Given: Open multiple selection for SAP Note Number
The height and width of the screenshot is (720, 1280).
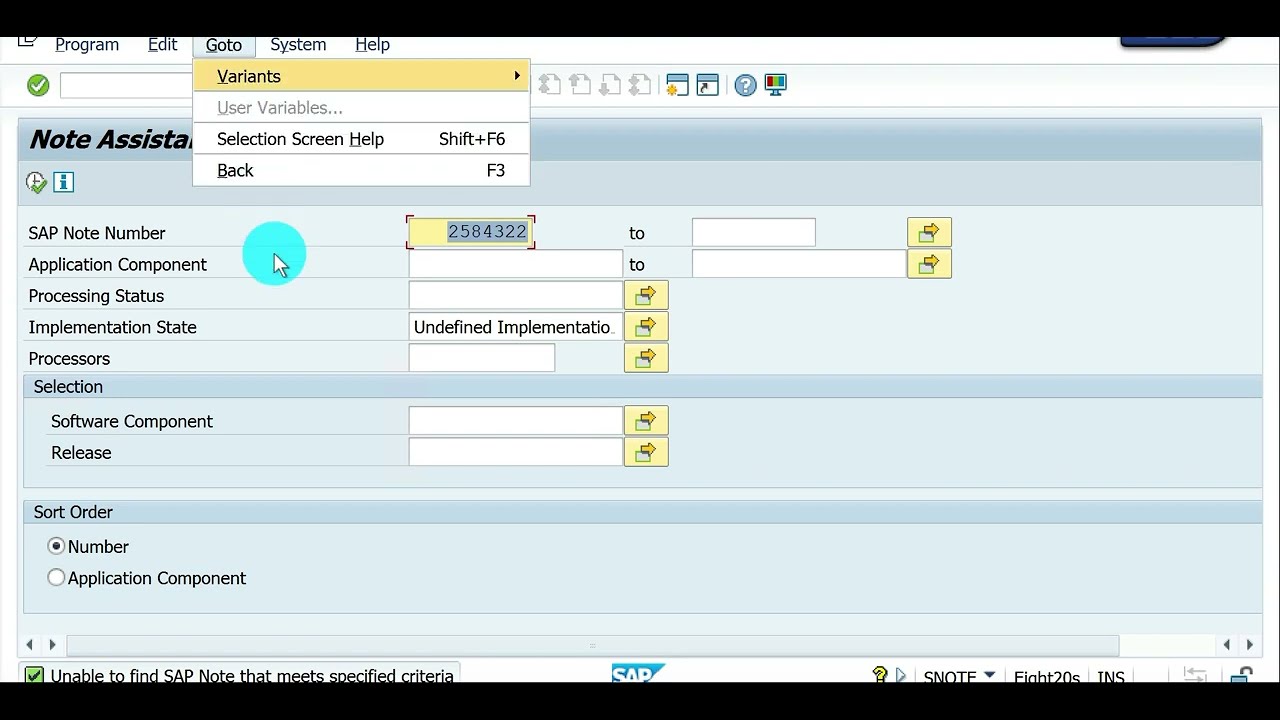Looking at the screenshot, I should pyautogui.click(x=929, y=232).
